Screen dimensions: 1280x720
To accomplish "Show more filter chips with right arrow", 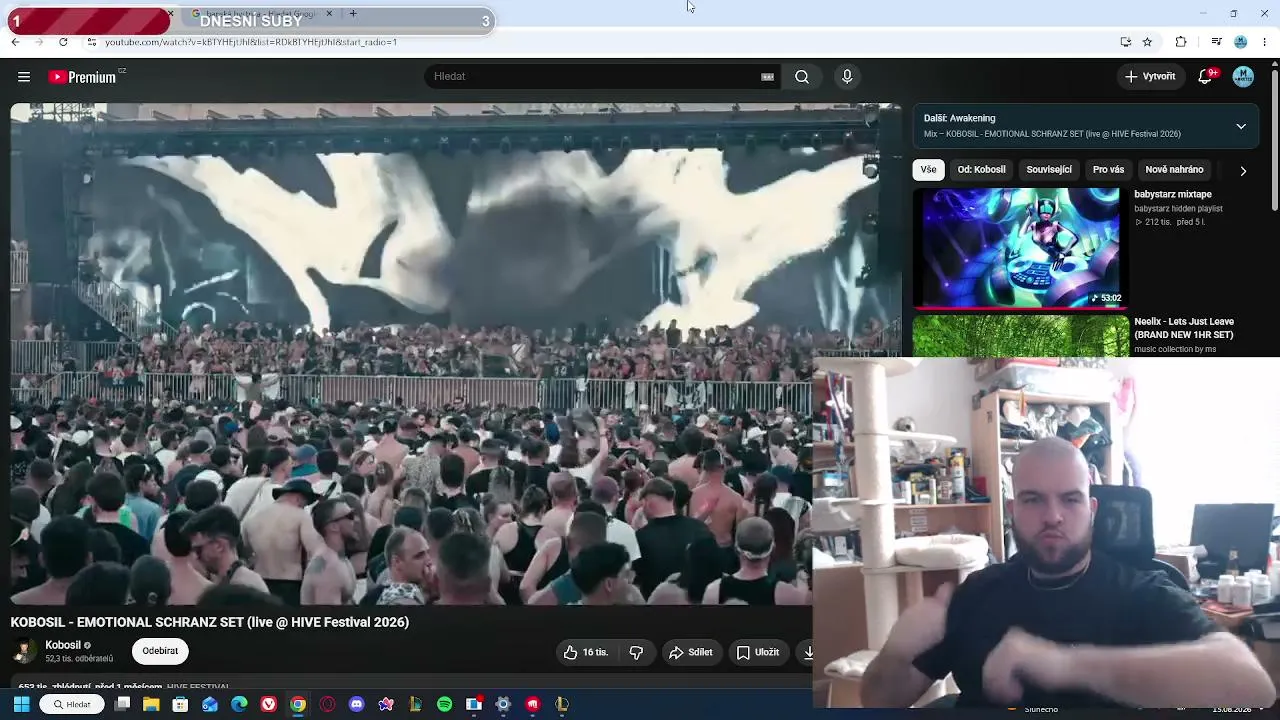I will click(1243, 171).
